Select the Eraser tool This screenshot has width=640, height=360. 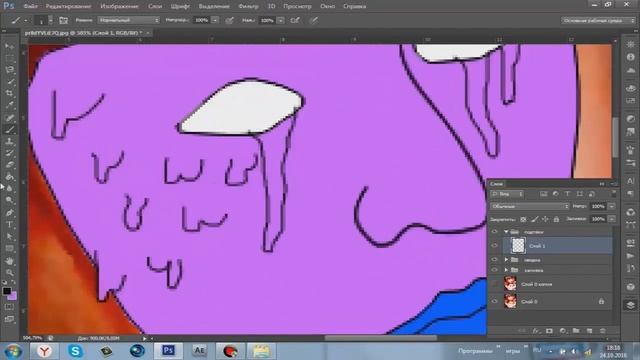pyautogui.click(x=10, y=165)
